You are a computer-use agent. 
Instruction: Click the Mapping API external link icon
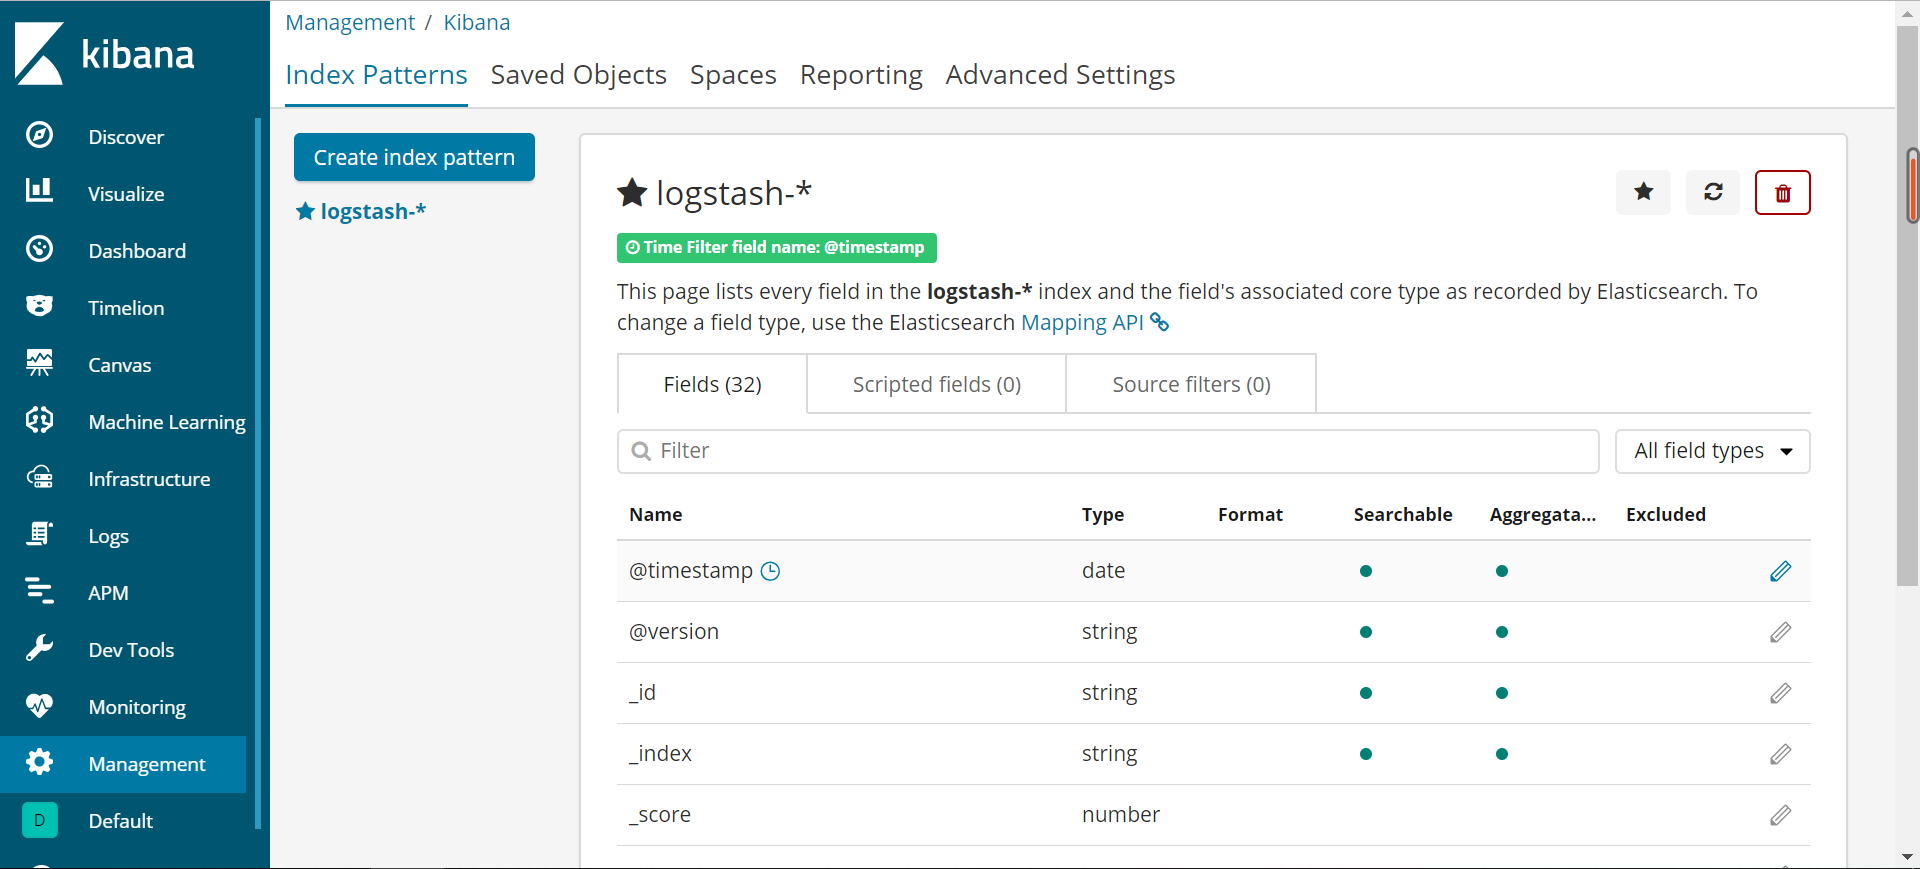[1159, 322]
